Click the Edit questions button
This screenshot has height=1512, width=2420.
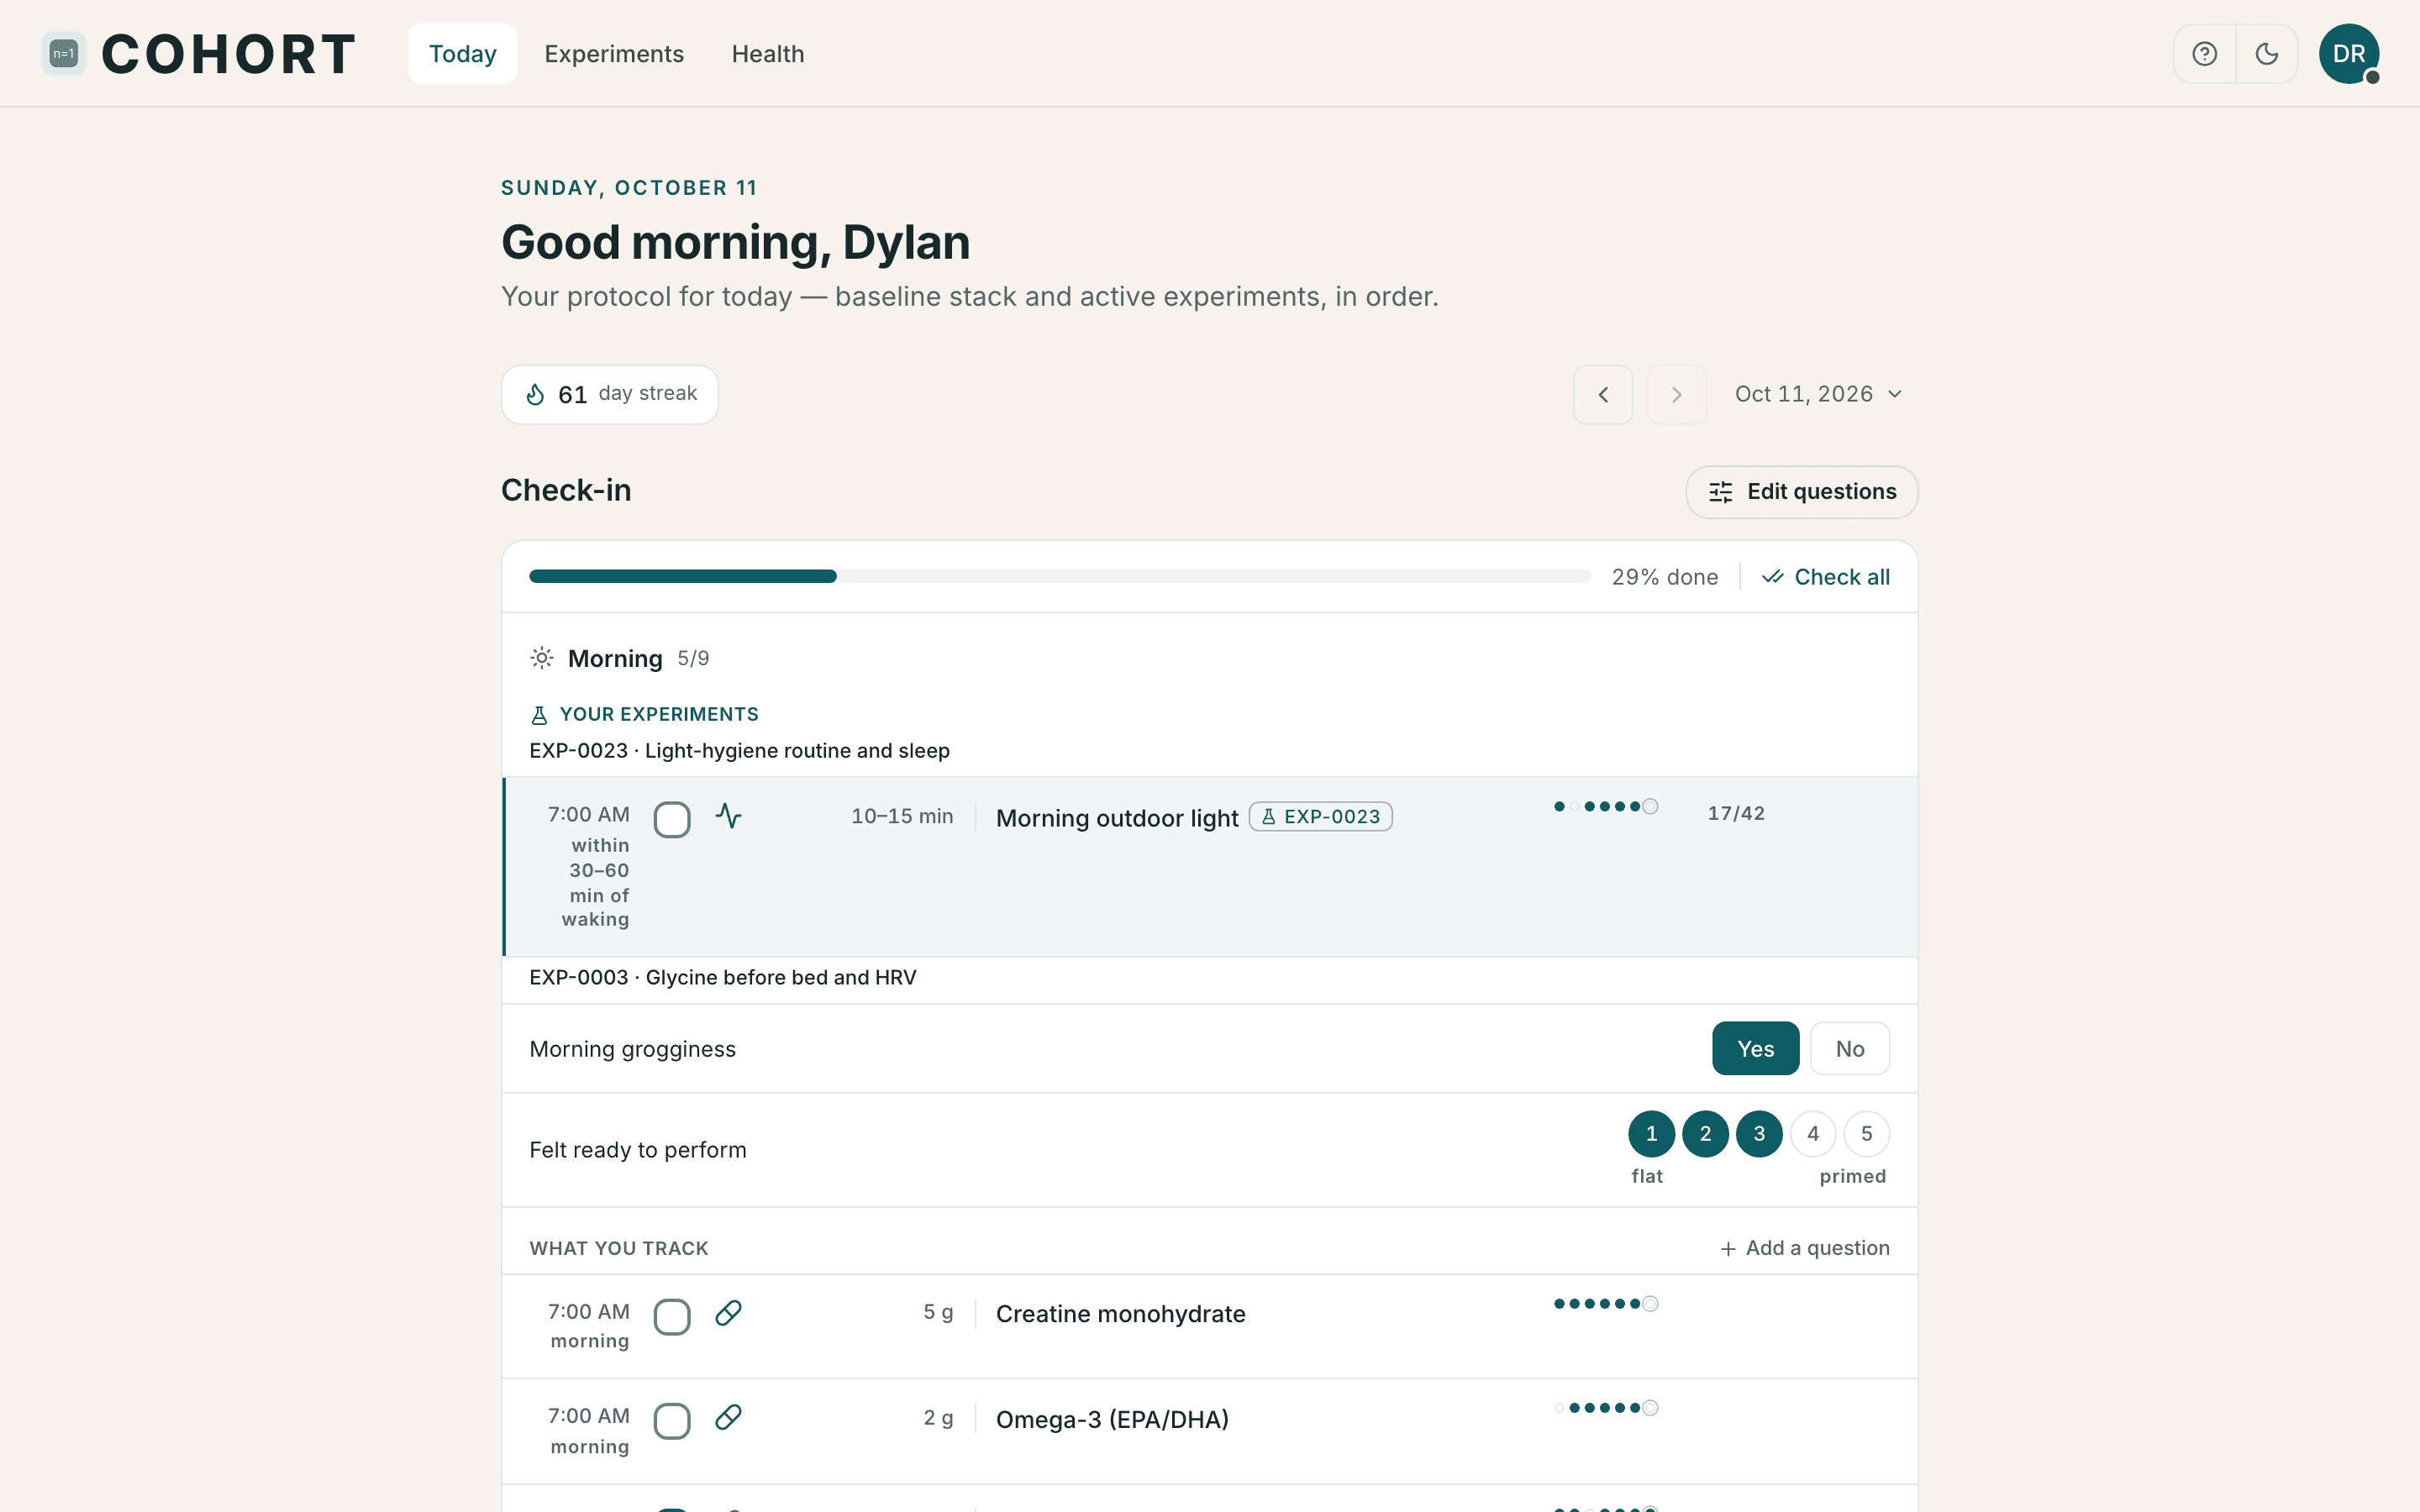[1801, 492]
